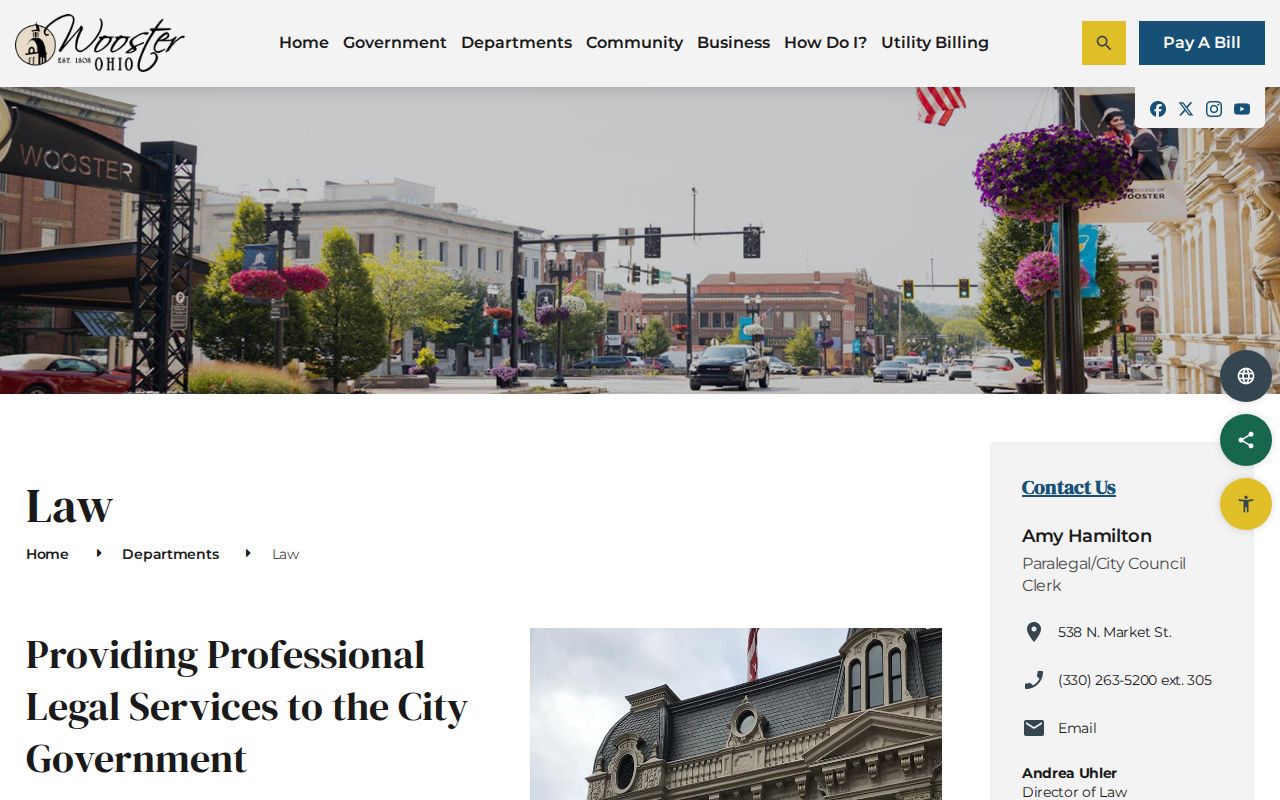Open the Home menu item
The width and height of the screenshot is (1280, 800).
coord(304,43)
